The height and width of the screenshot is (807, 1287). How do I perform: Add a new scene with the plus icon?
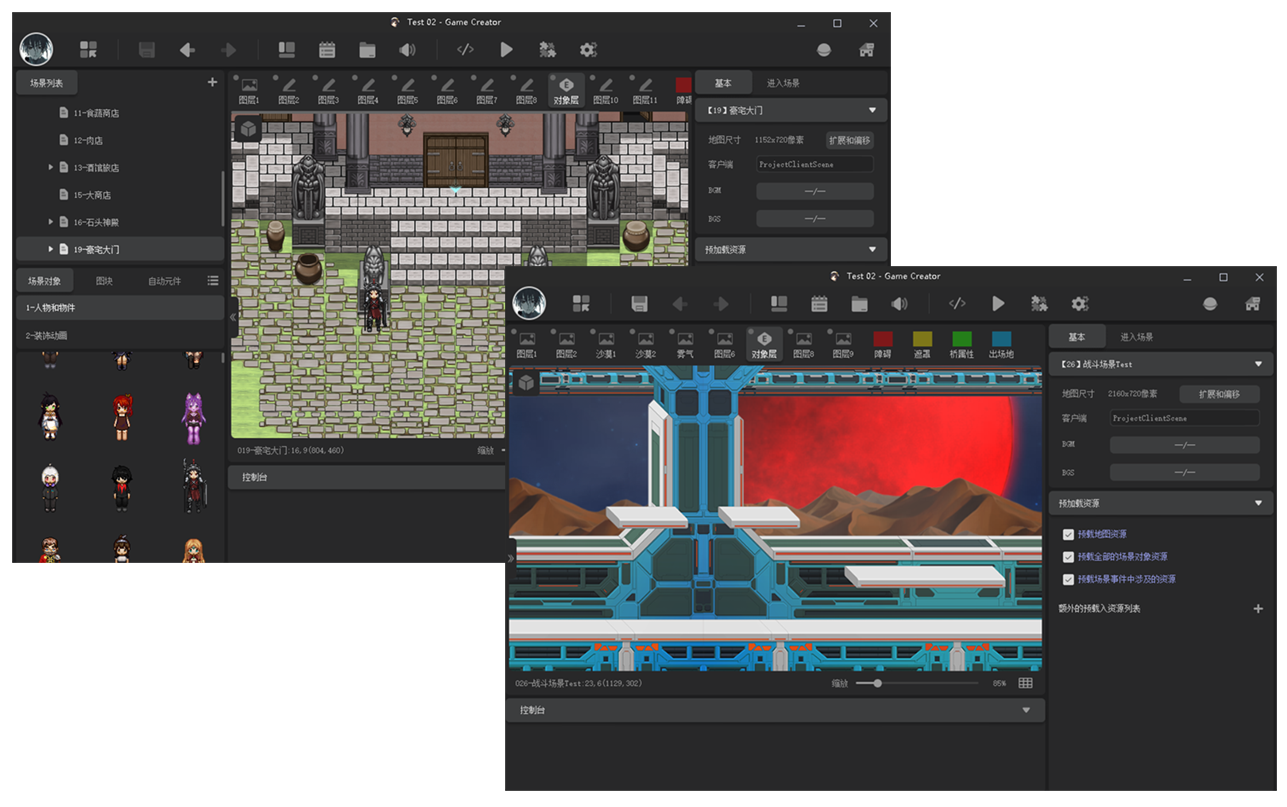point(212,83)
